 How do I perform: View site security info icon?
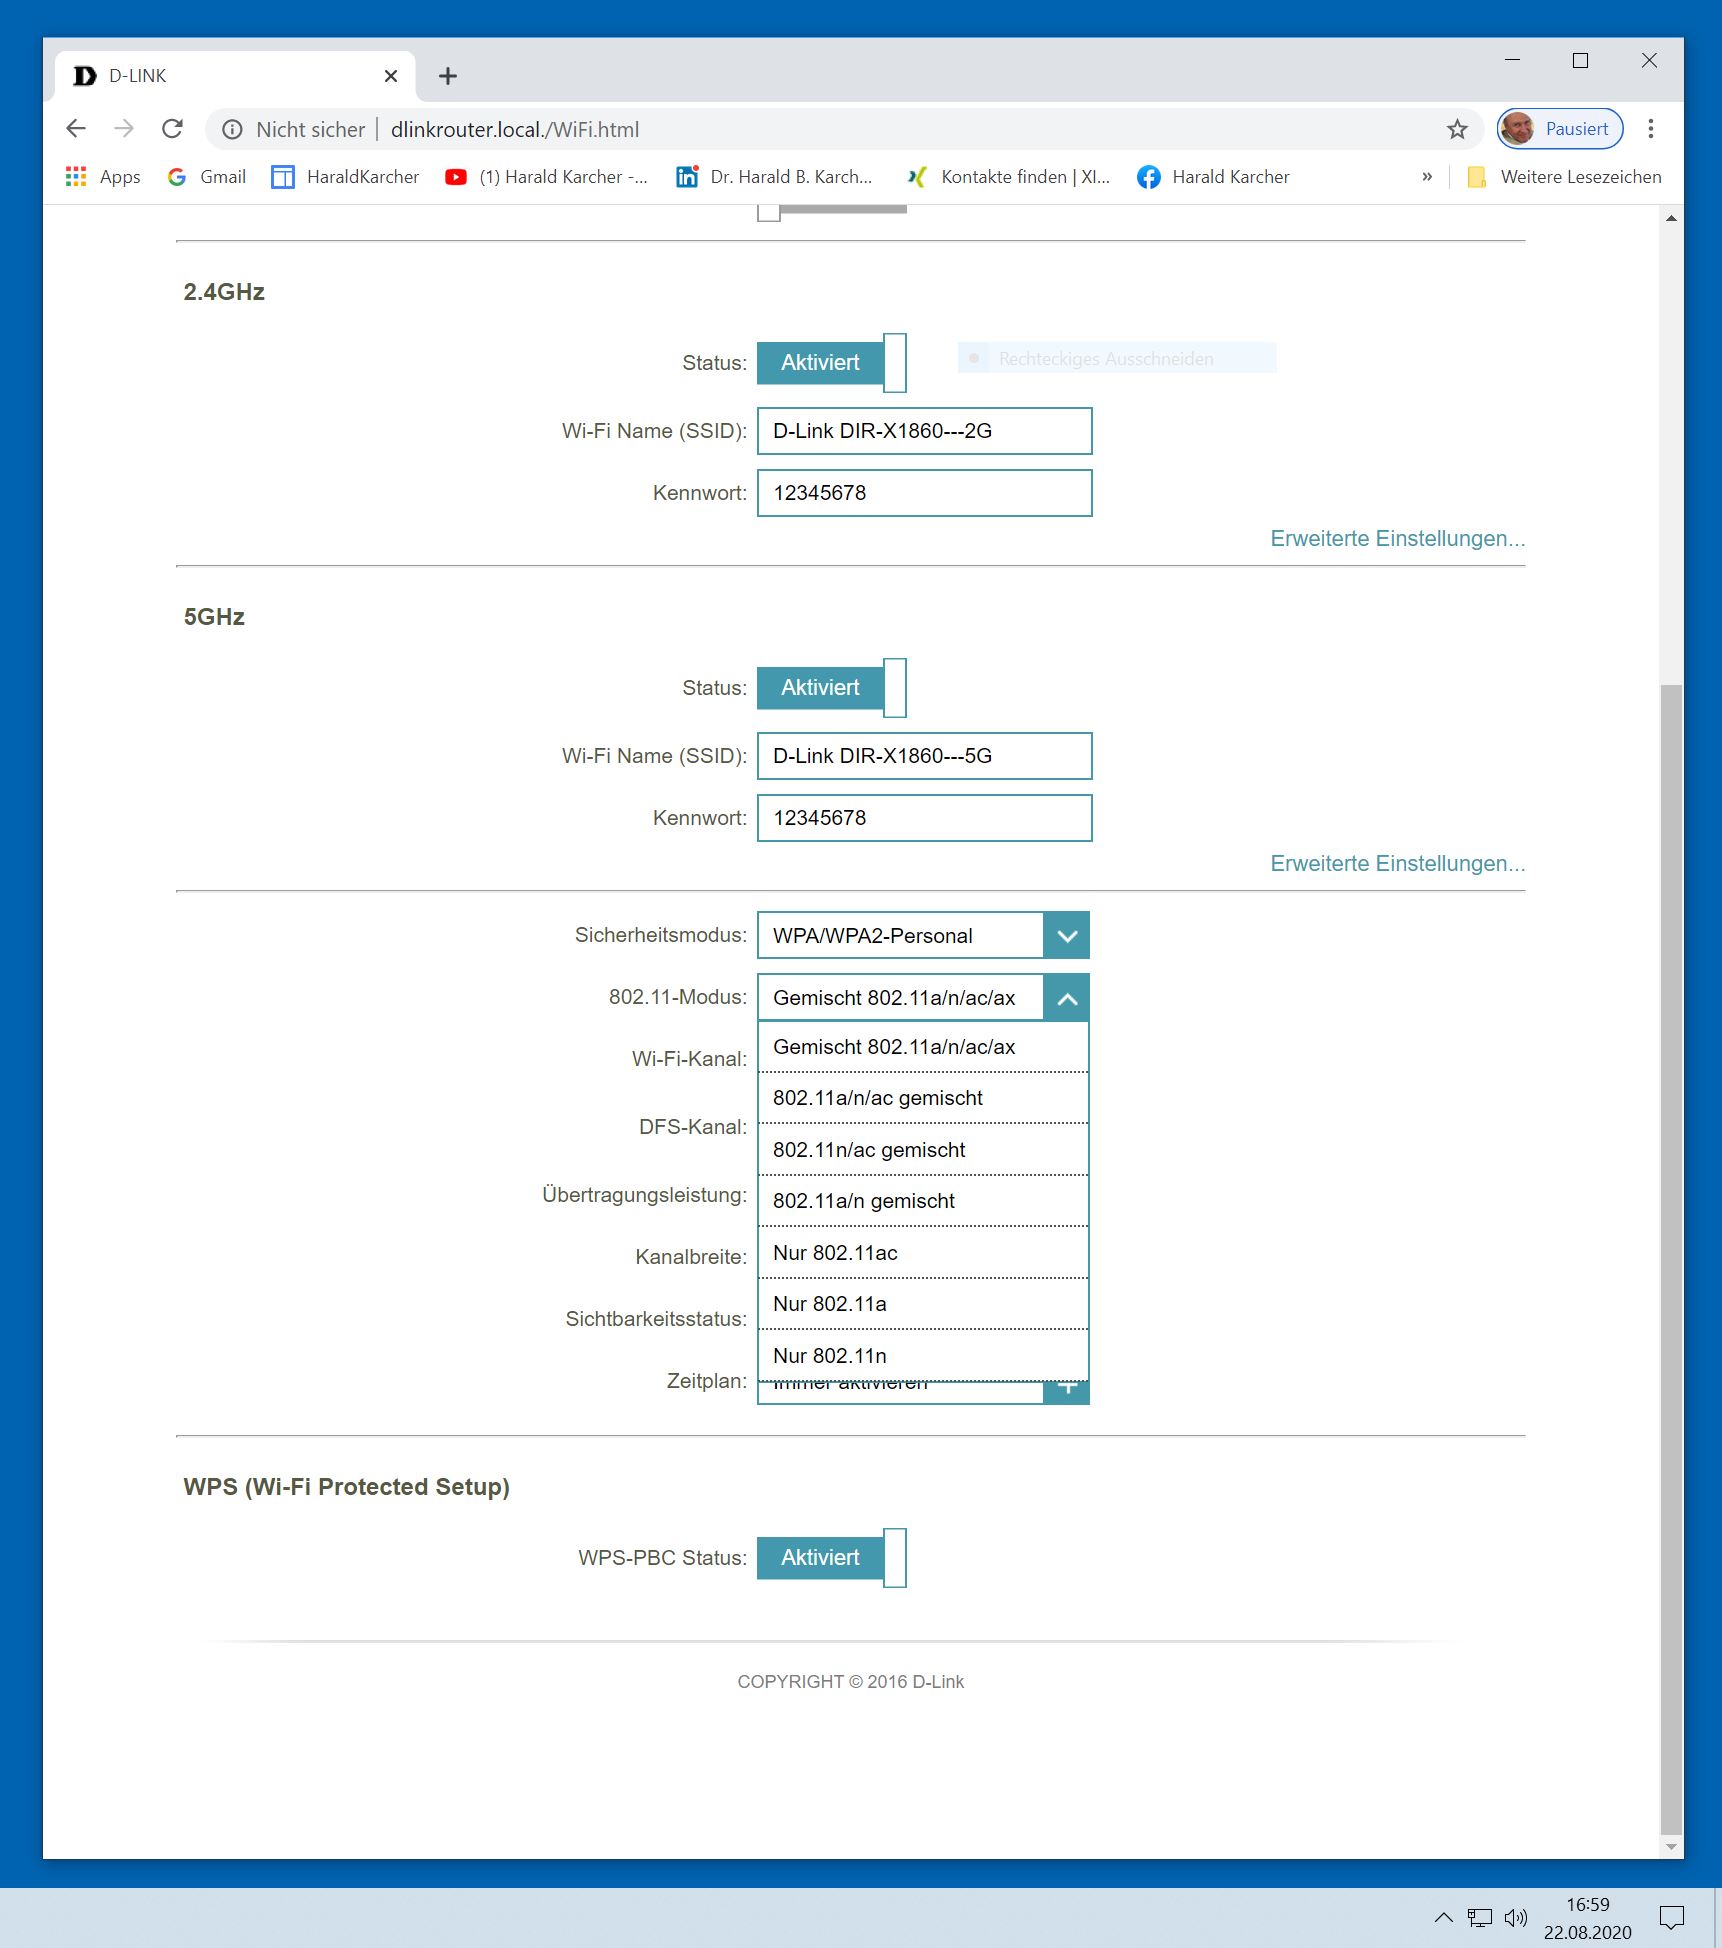(x=232, y=130)
